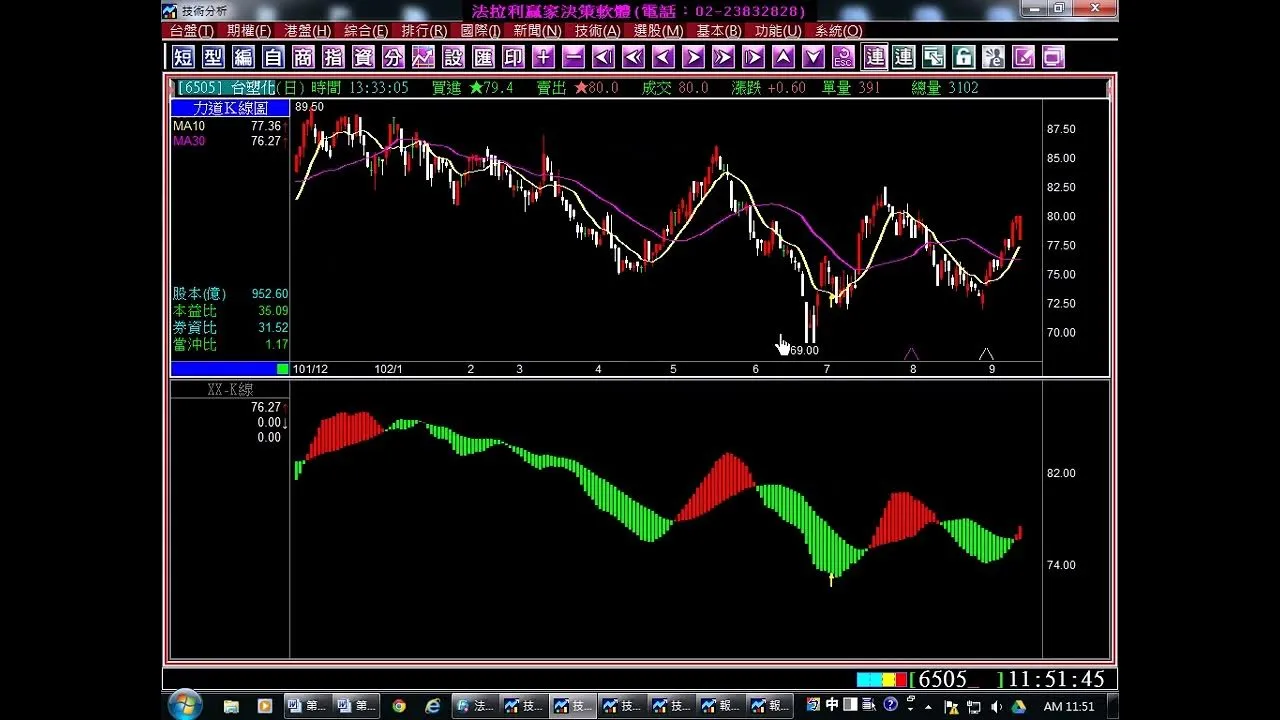Image resolution: width=1280 pixels, height=720 pixels.
Task: Click the 設 settings toolbar button
Action: 453,57
